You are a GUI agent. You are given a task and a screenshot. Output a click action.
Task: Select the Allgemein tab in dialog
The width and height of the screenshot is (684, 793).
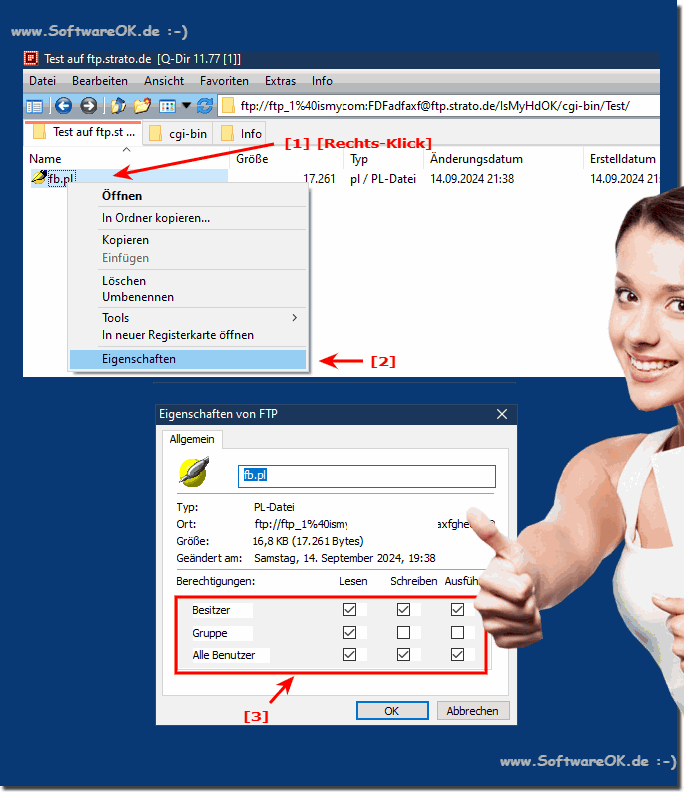(192, 439)
